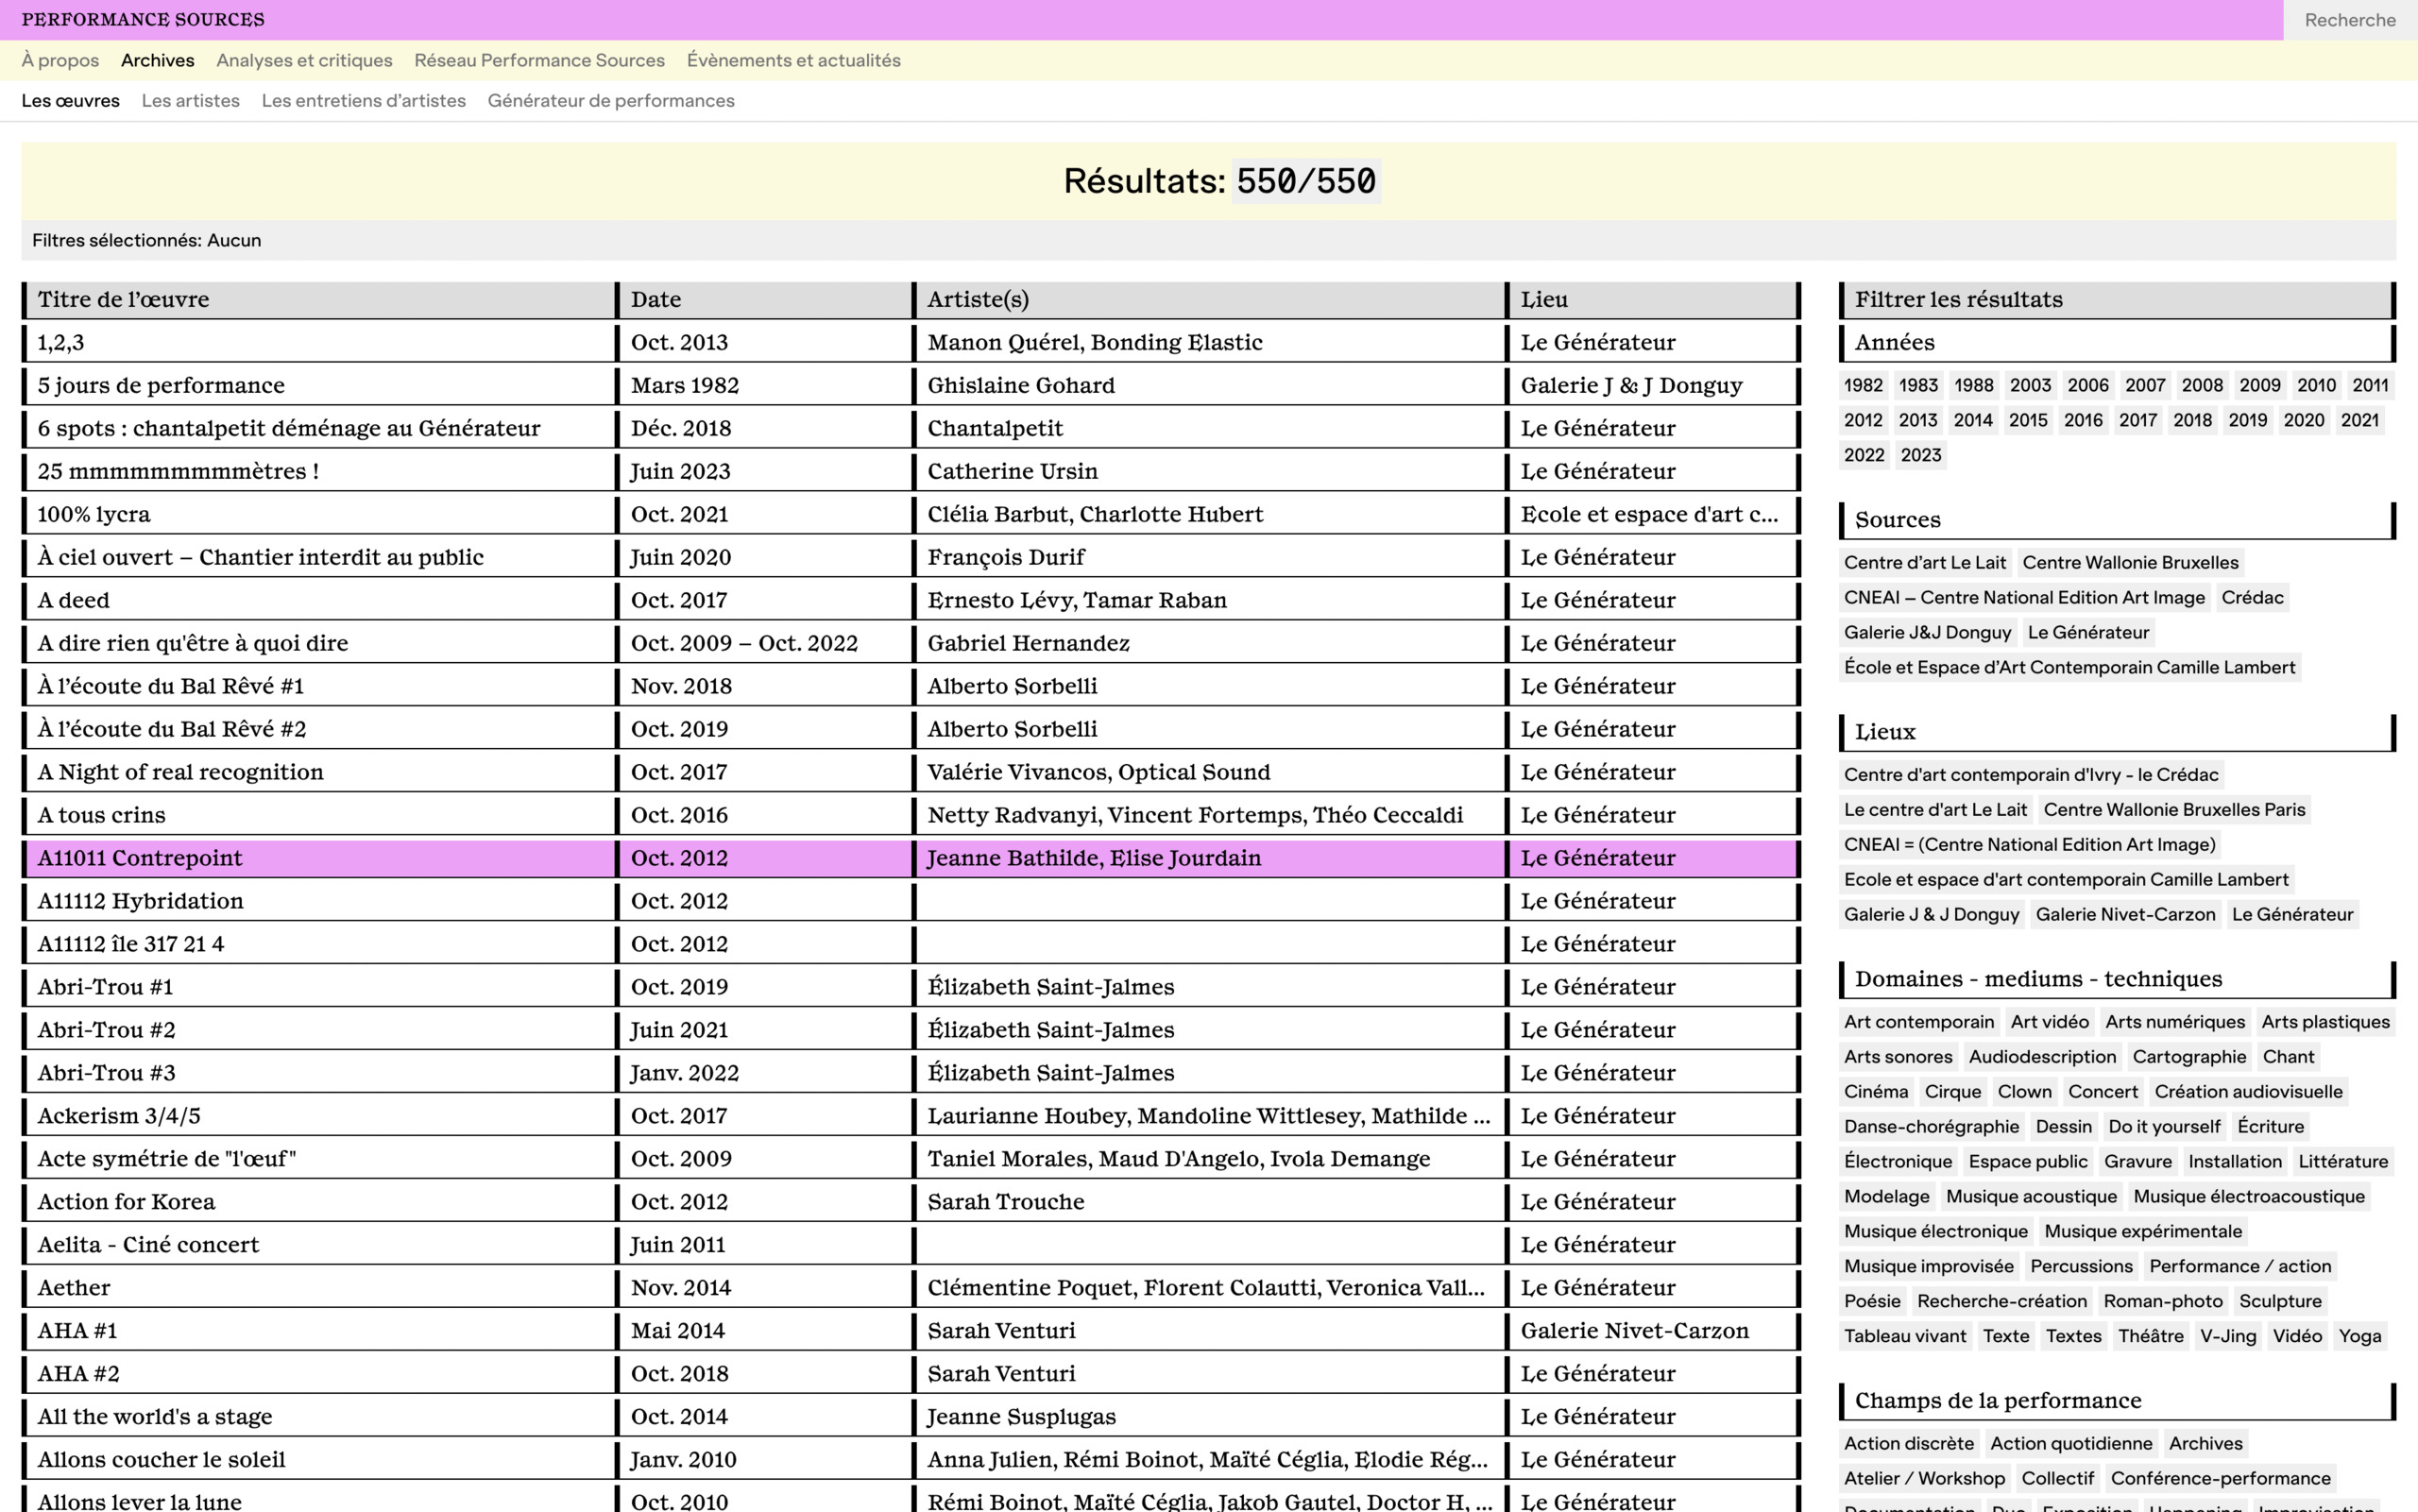Screen dimensions: 2418x1512
Task: Switch to Les artistes tab
Action: [x=190, y=101]
